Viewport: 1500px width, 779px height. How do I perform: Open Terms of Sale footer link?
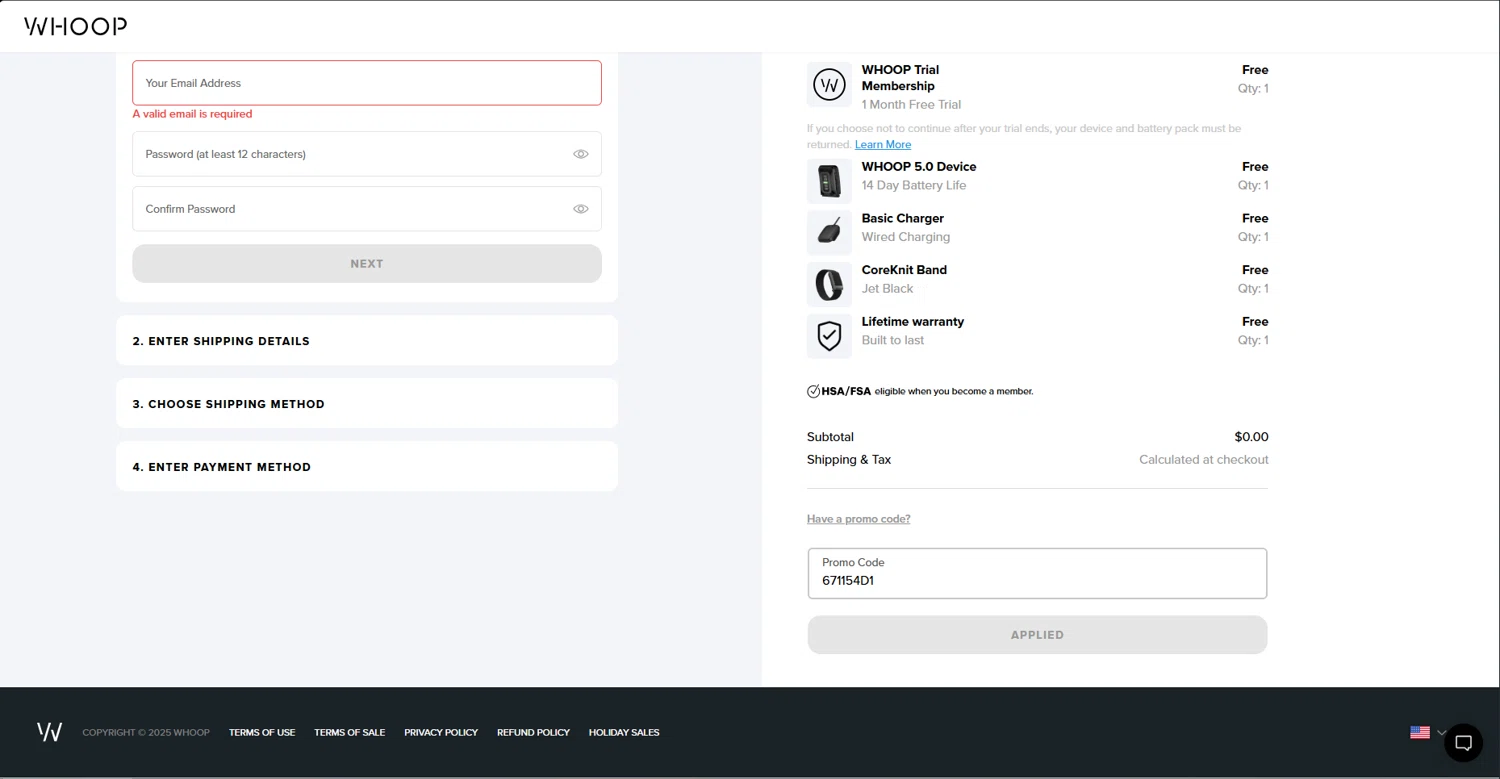(350, 733)
